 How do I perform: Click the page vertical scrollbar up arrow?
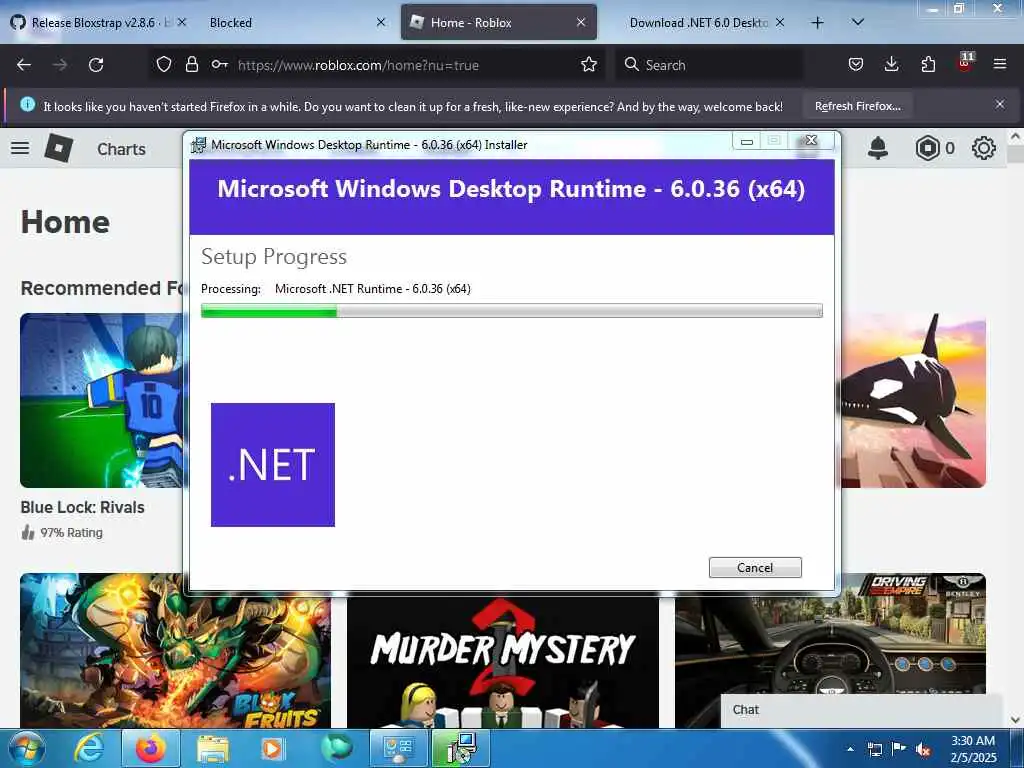[x=1016, y=138]
